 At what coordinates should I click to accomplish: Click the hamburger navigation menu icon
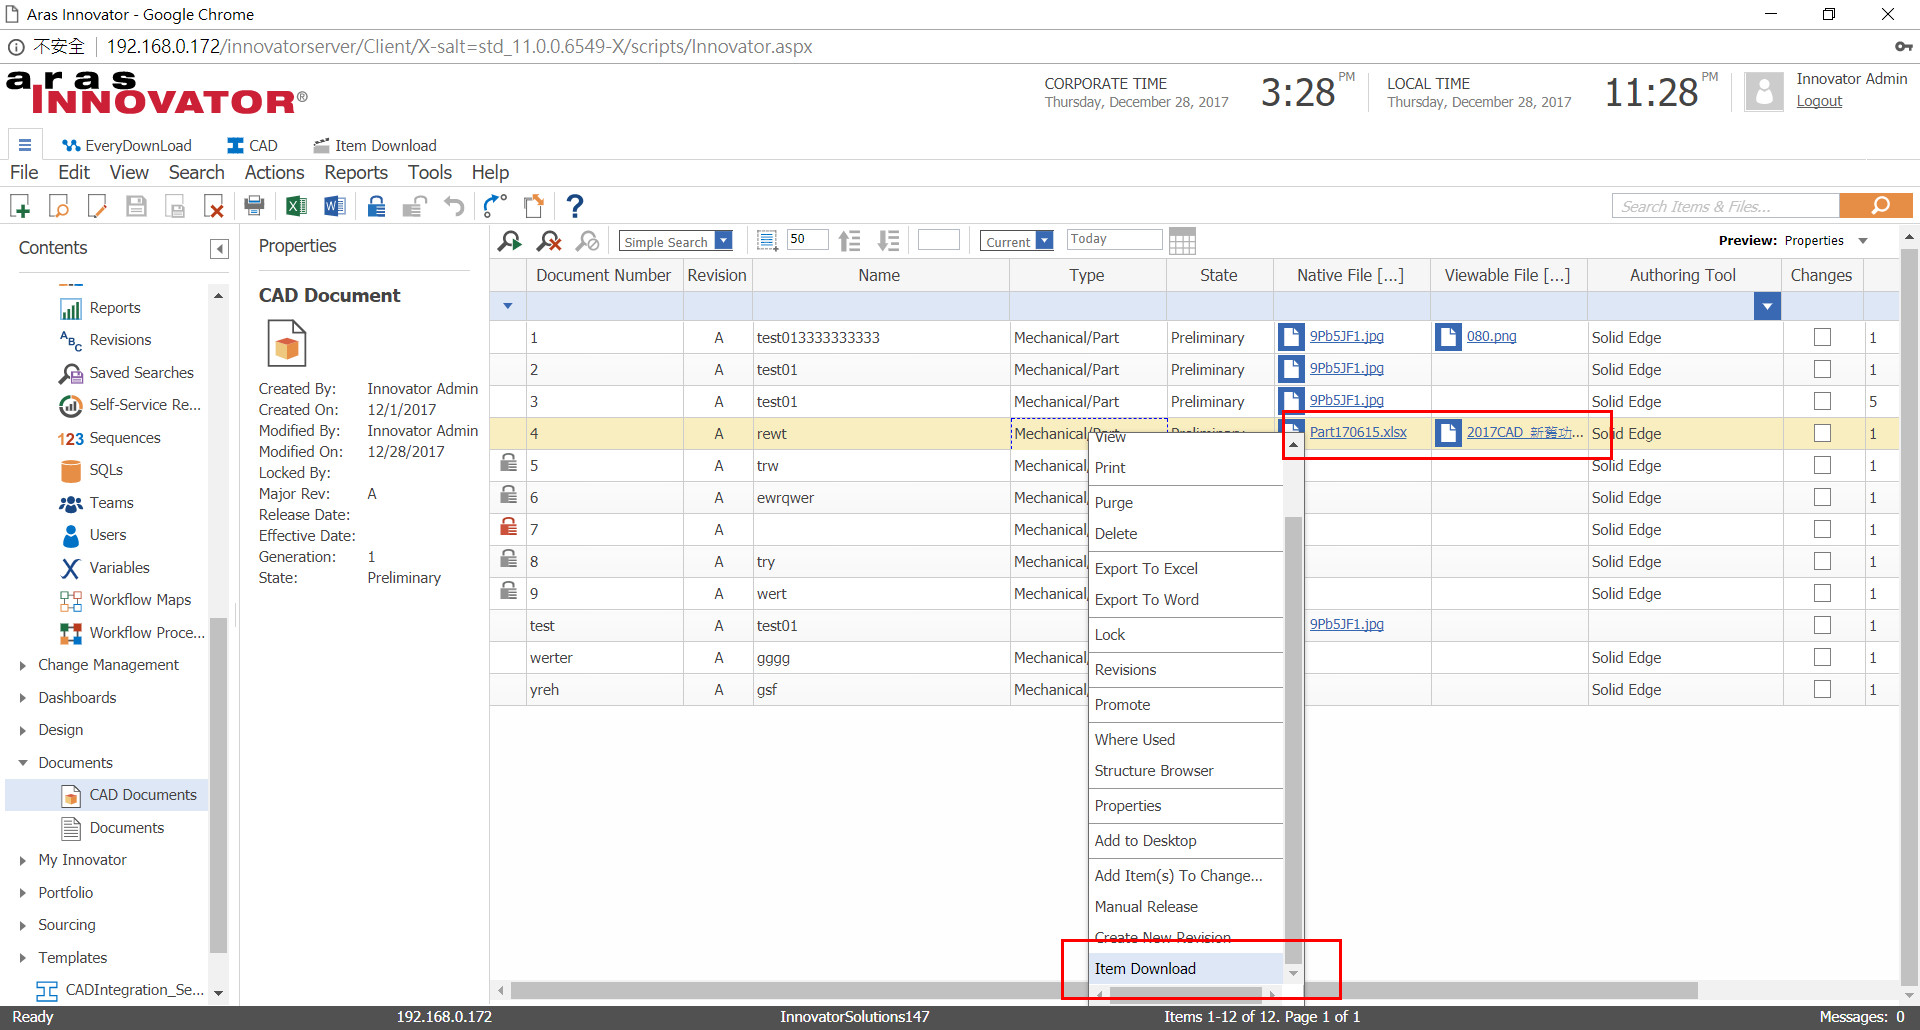click(x=25, y=145)
